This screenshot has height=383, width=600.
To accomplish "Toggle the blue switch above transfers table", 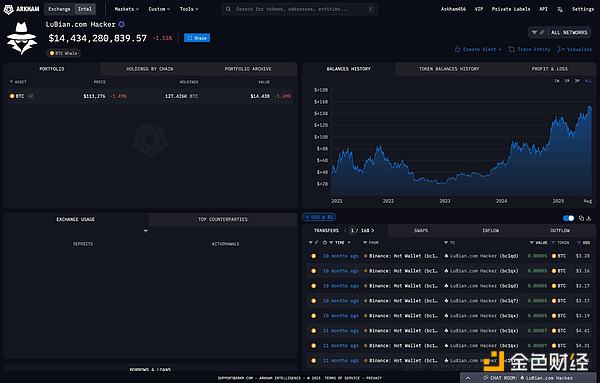I will tap(569, 218).
